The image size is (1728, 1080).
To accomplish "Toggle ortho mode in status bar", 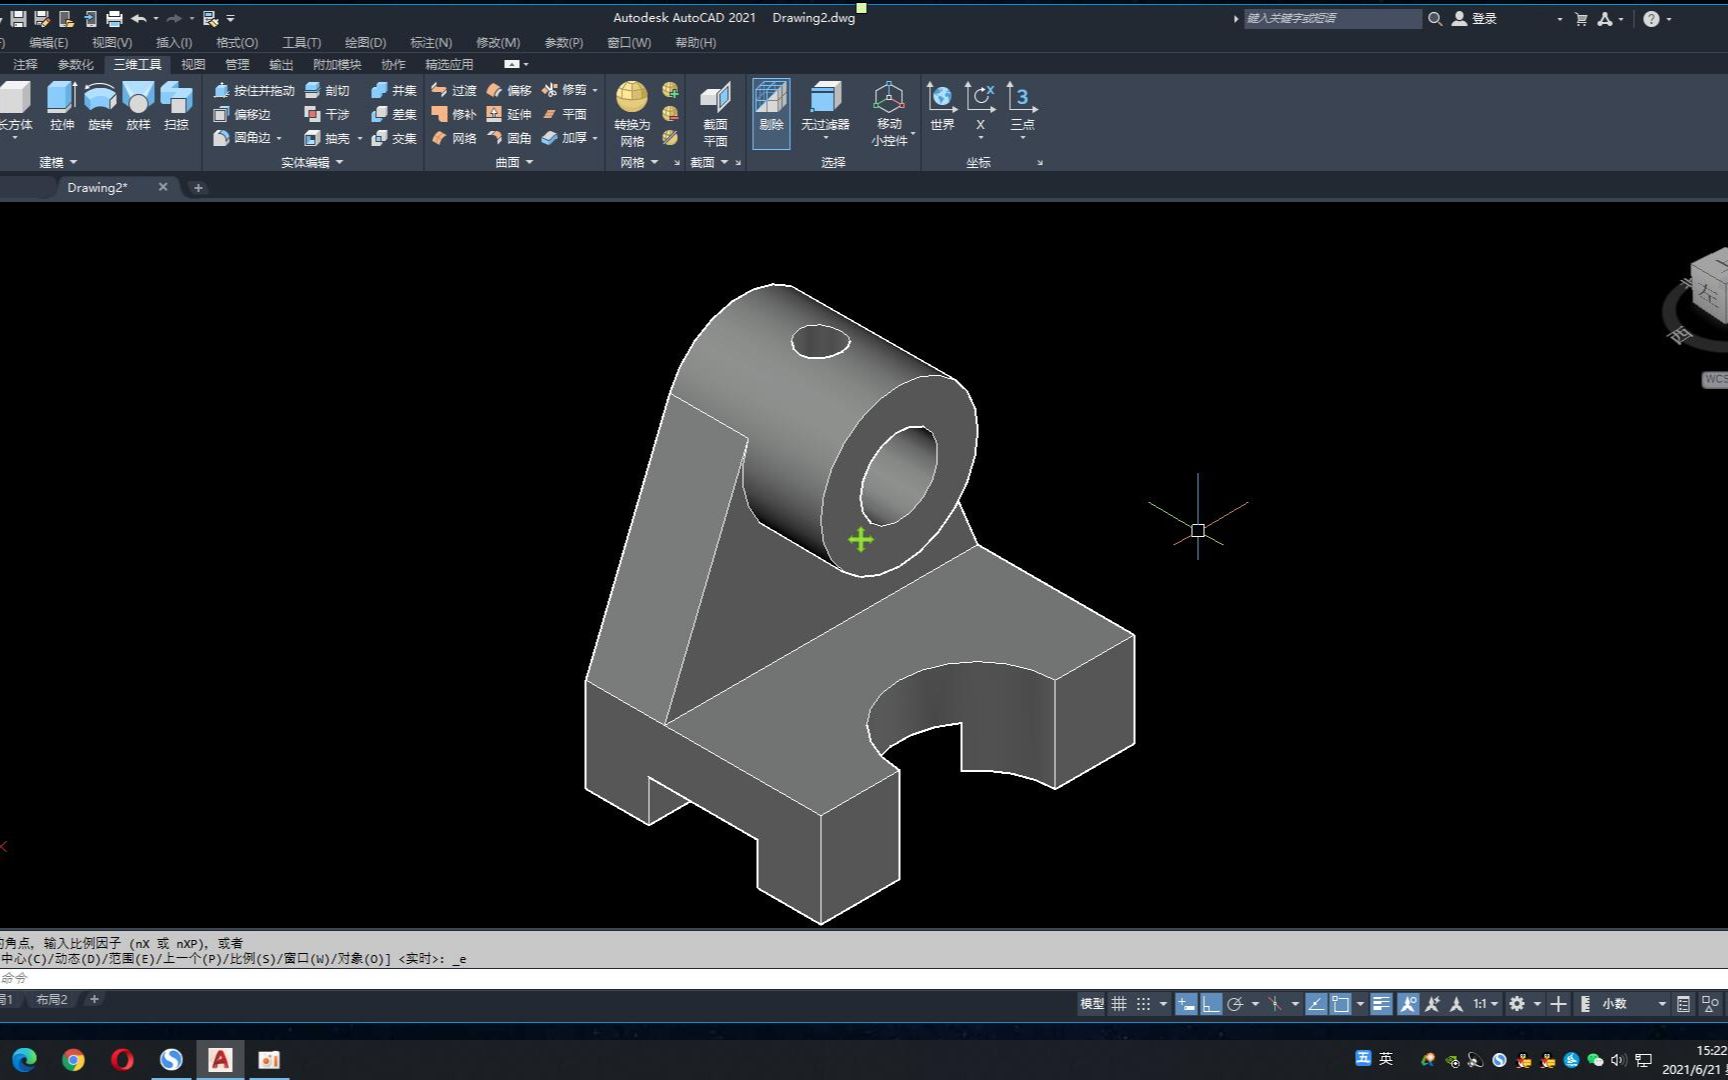I will [1210, 1004].
